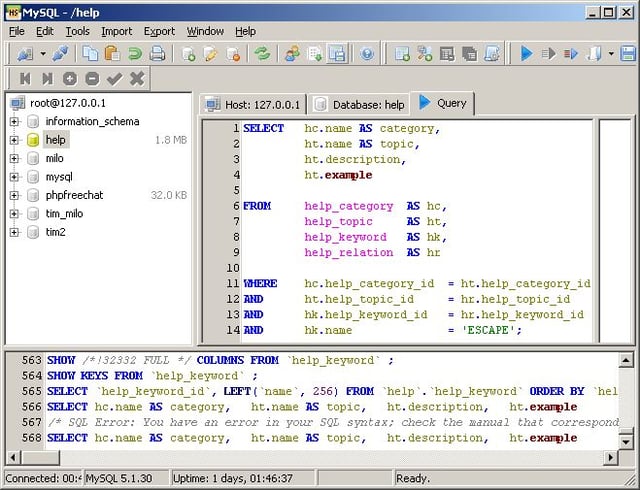This screenshot has width=640, height=490.
Task: Click the Run current line icon
Action: [x=571, y=53]
